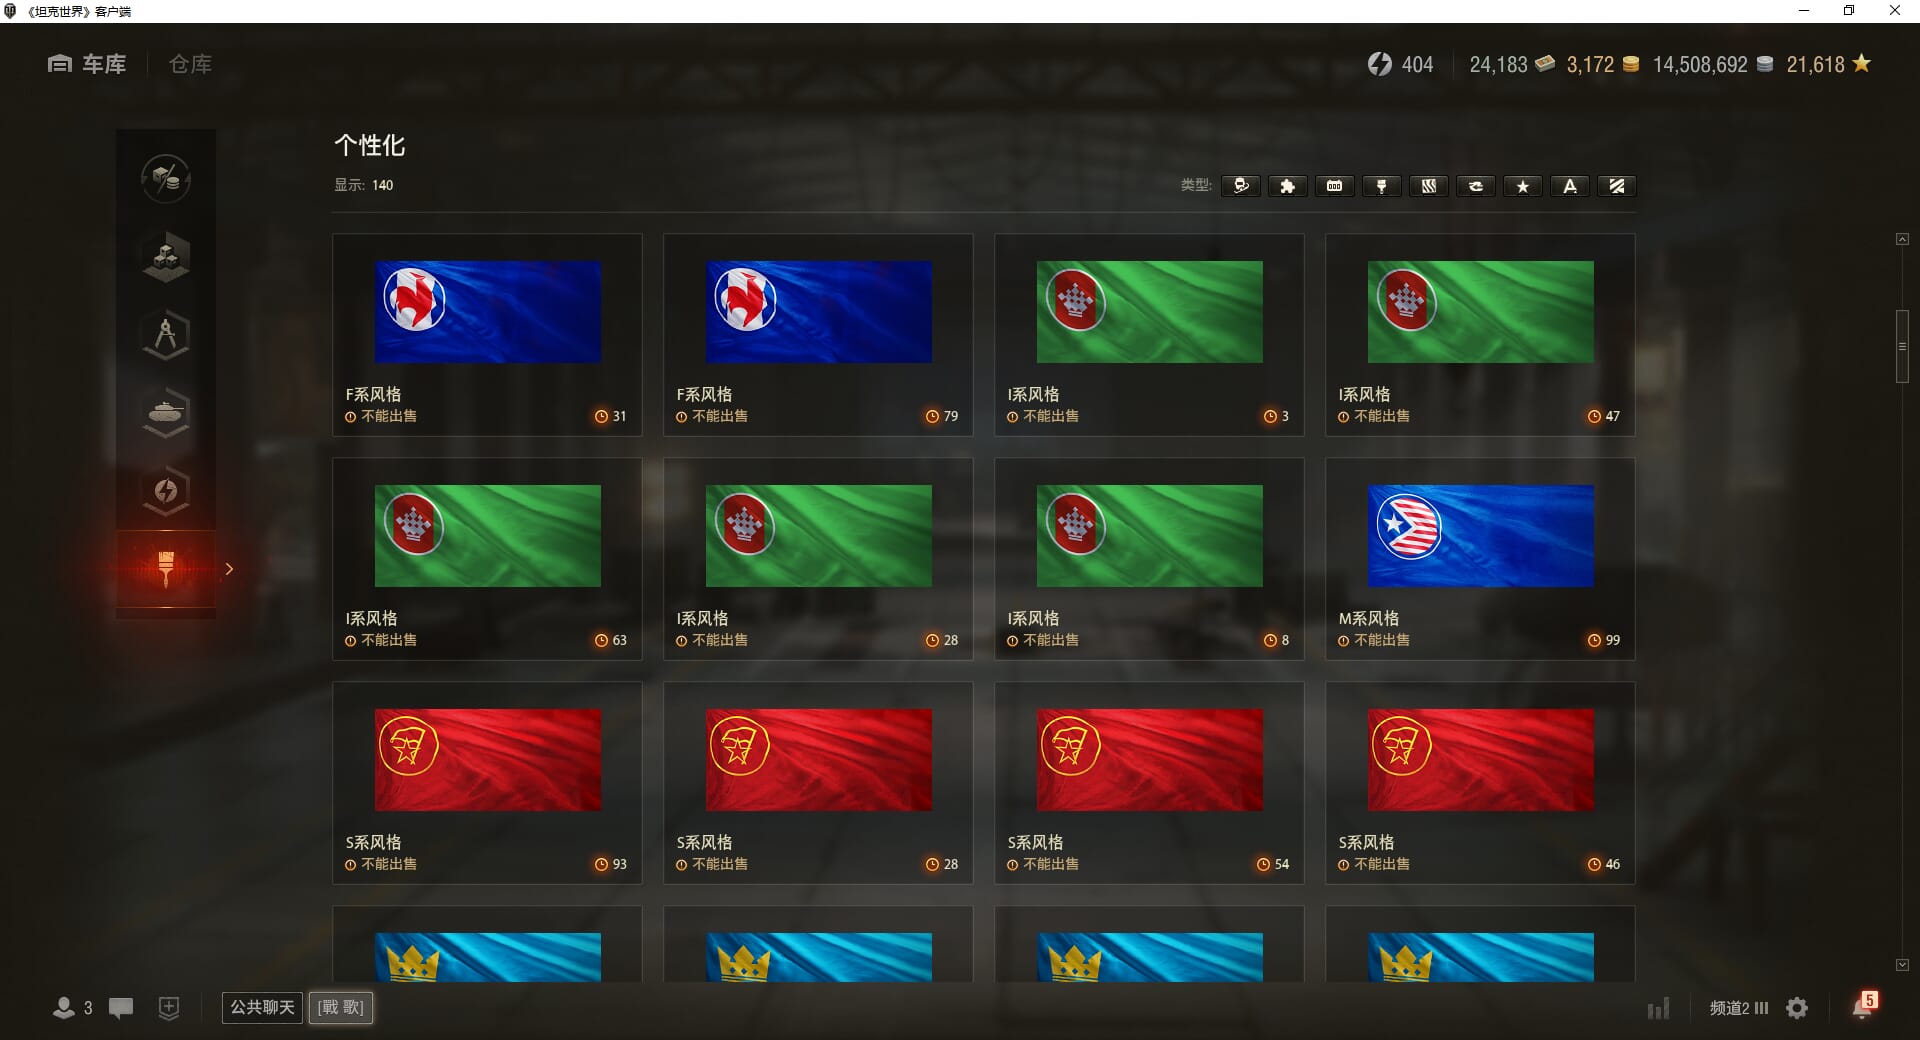This screenshot has height=1040, width=1920.
Task: Click the scroll-down arrow of item list
Action: tap(1902, 965)
